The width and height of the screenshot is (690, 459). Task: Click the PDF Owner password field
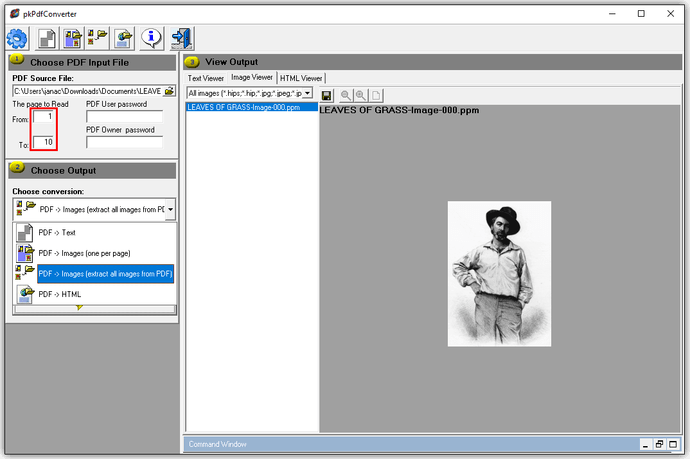click(x=125, y=143)
